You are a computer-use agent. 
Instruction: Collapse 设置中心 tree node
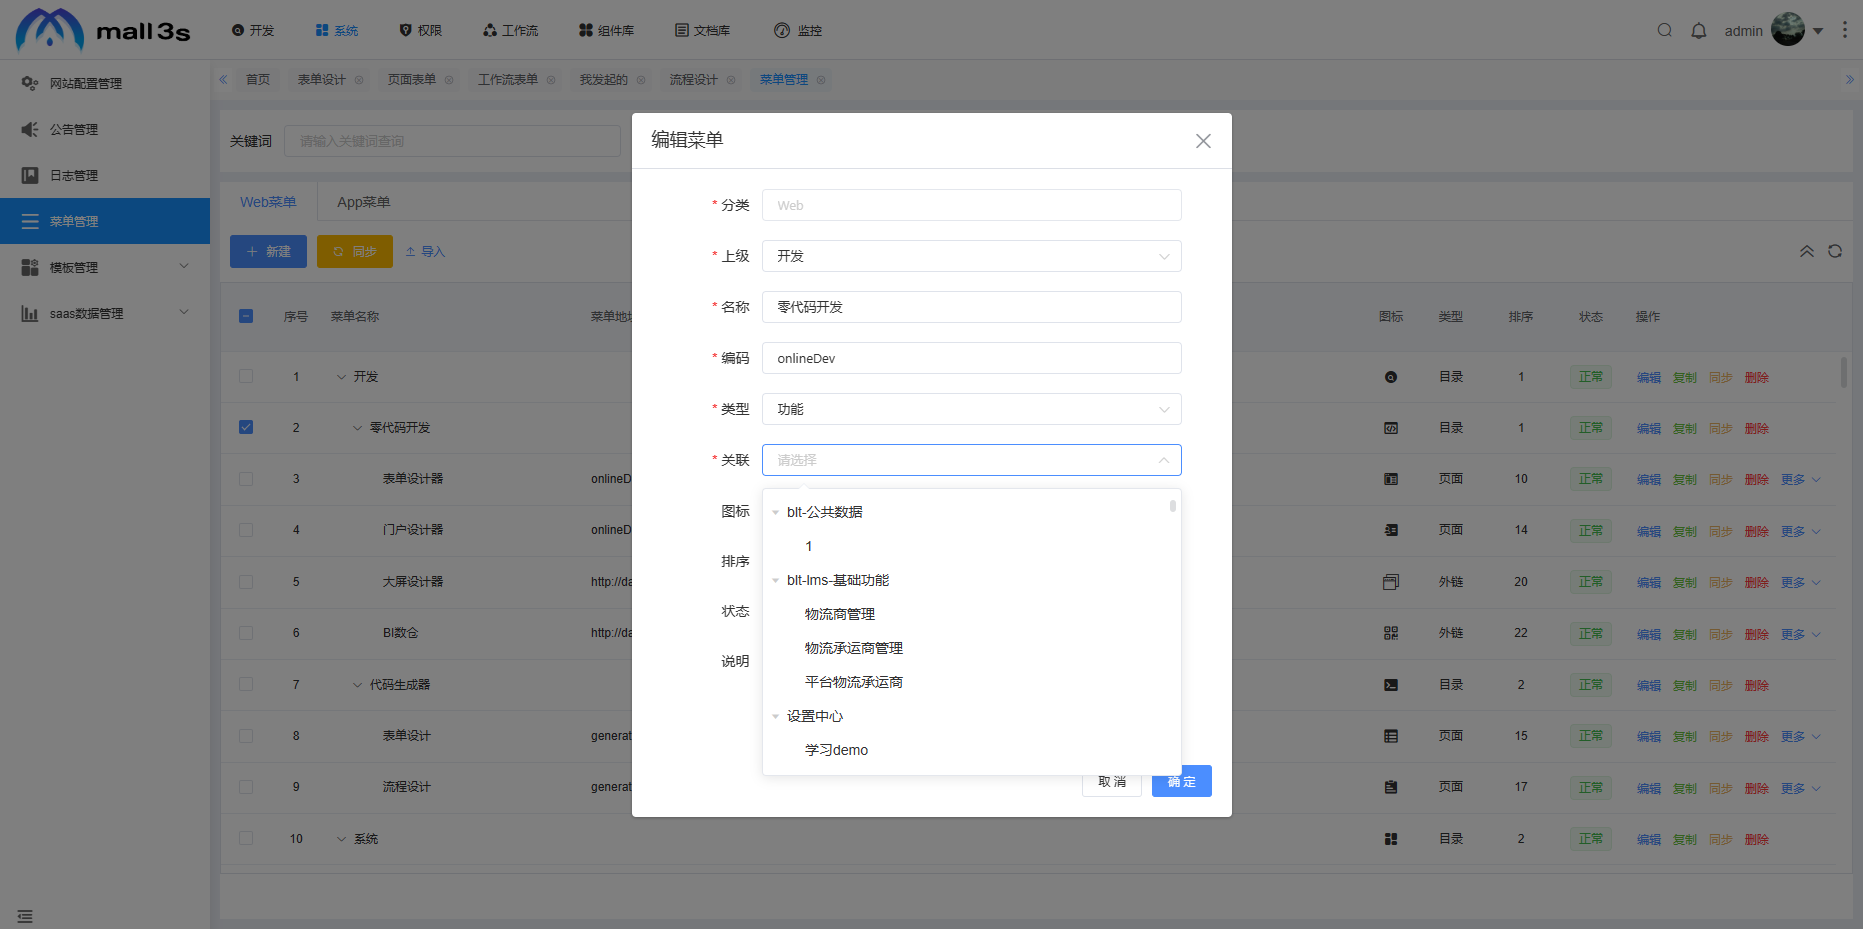click(776, 717)
